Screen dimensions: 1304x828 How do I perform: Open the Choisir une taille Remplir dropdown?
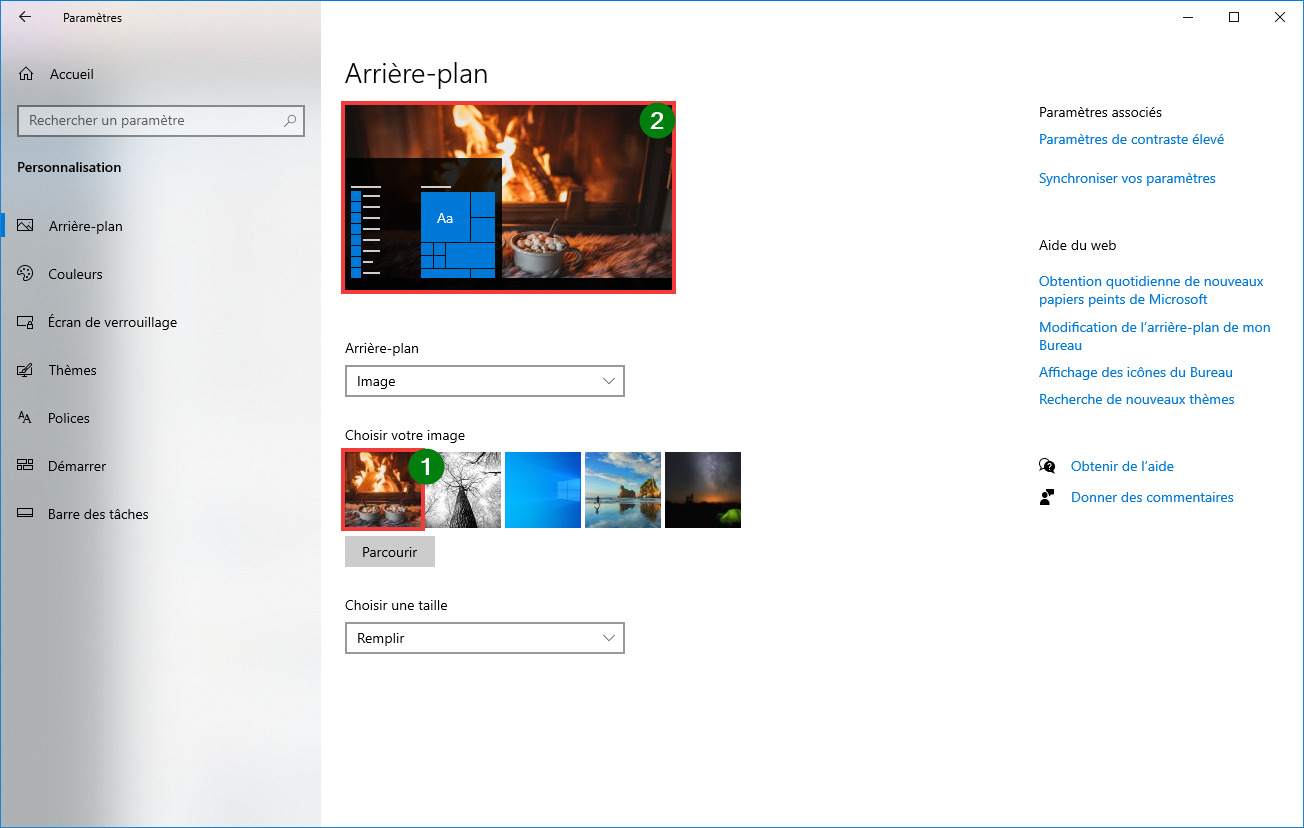click(x=485, y=638)
